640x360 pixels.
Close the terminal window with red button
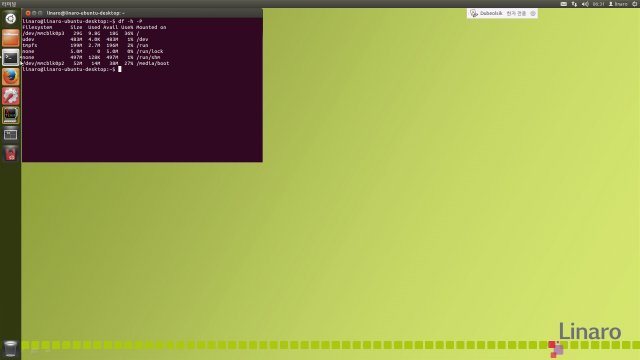[x=28, y=13]
